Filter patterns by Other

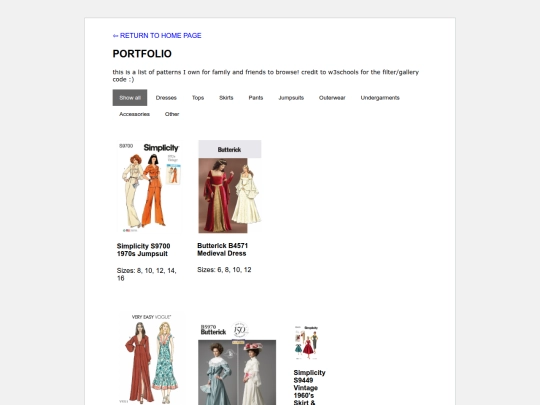point(172,114)
